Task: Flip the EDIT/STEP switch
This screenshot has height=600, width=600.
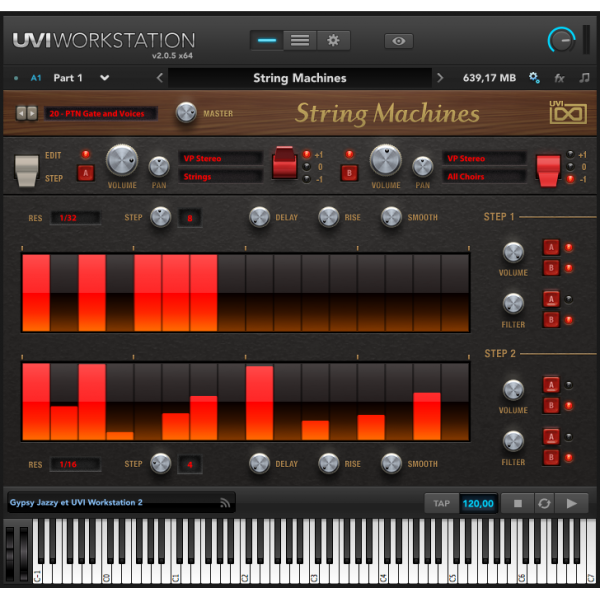Action: 26,170
